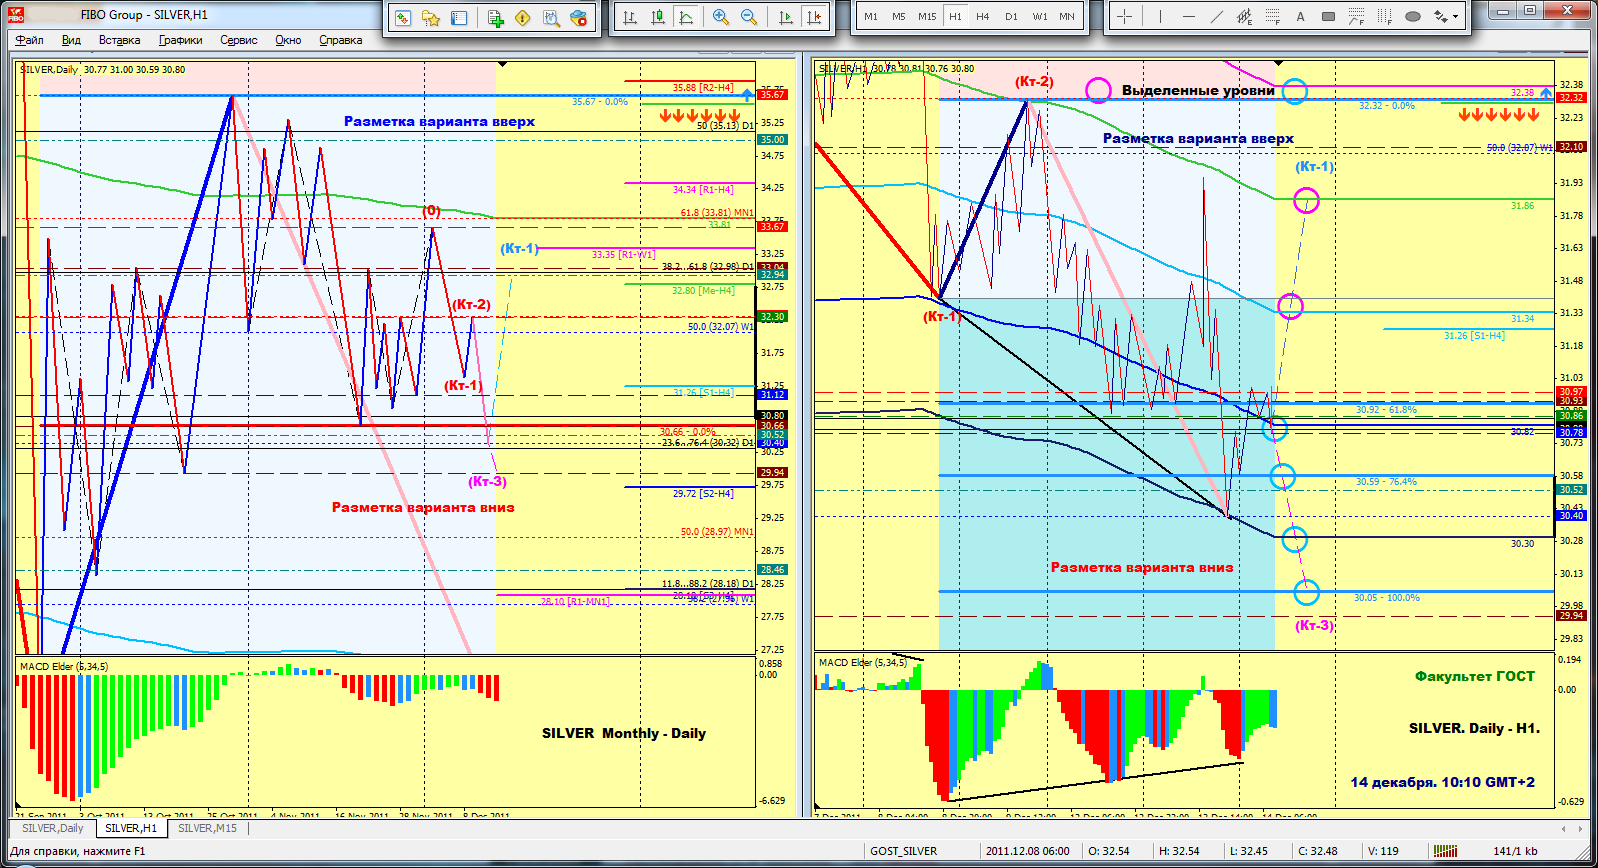This screenshot has height=868, width=1598.
Task: Set timeframe to H1
Action: [955, 16]
